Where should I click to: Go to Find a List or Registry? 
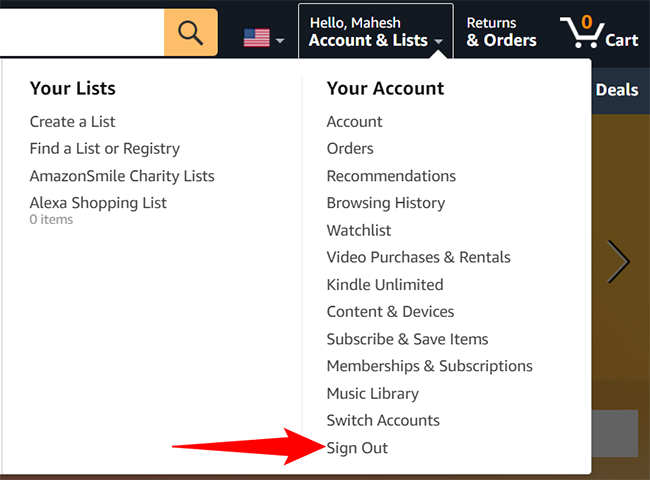(x=104, y=148)
